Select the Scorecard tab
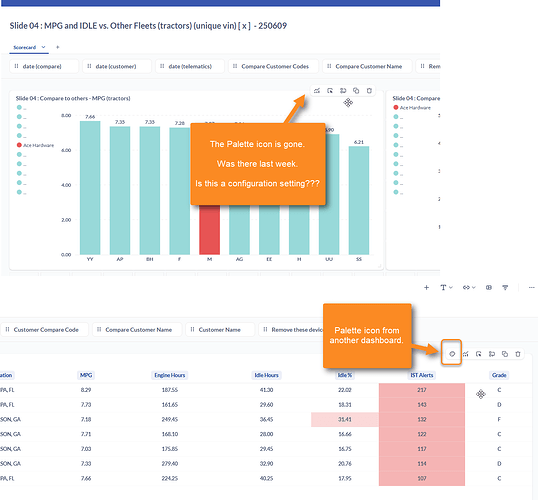The width and height of the screenshot is (538, 500). [25, 47]
